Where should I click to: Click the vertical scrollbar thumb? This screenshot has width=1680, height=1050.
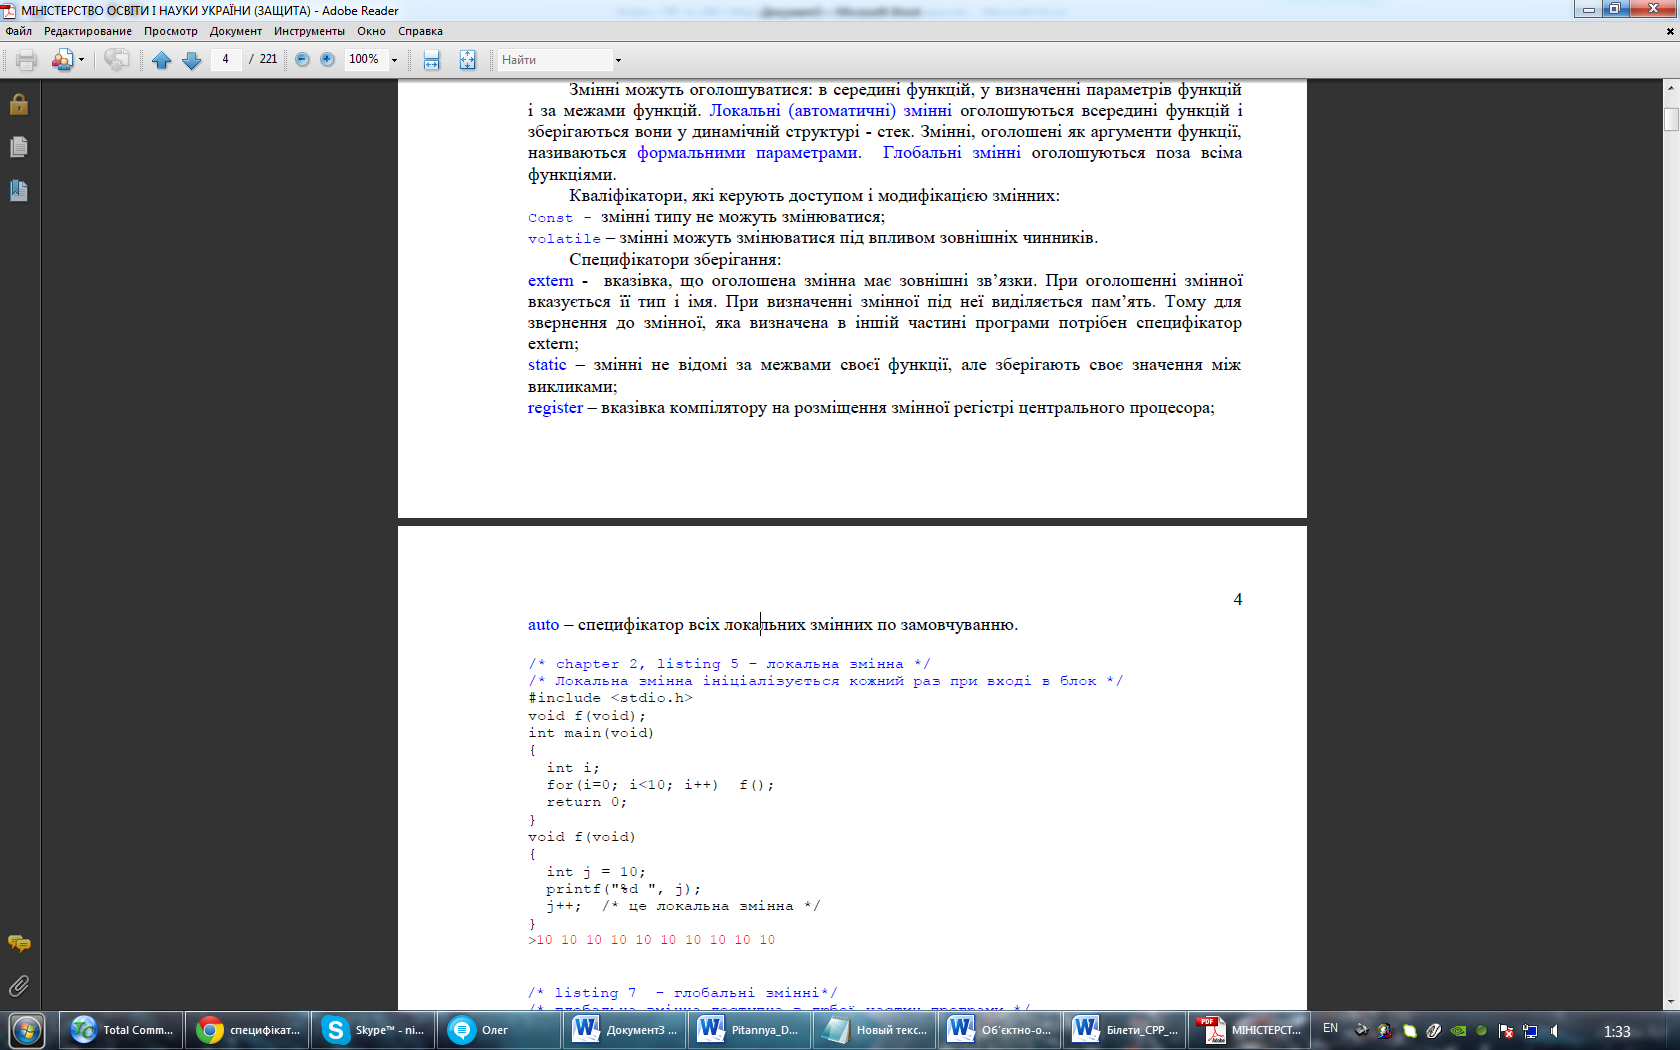pos(1671,119)
